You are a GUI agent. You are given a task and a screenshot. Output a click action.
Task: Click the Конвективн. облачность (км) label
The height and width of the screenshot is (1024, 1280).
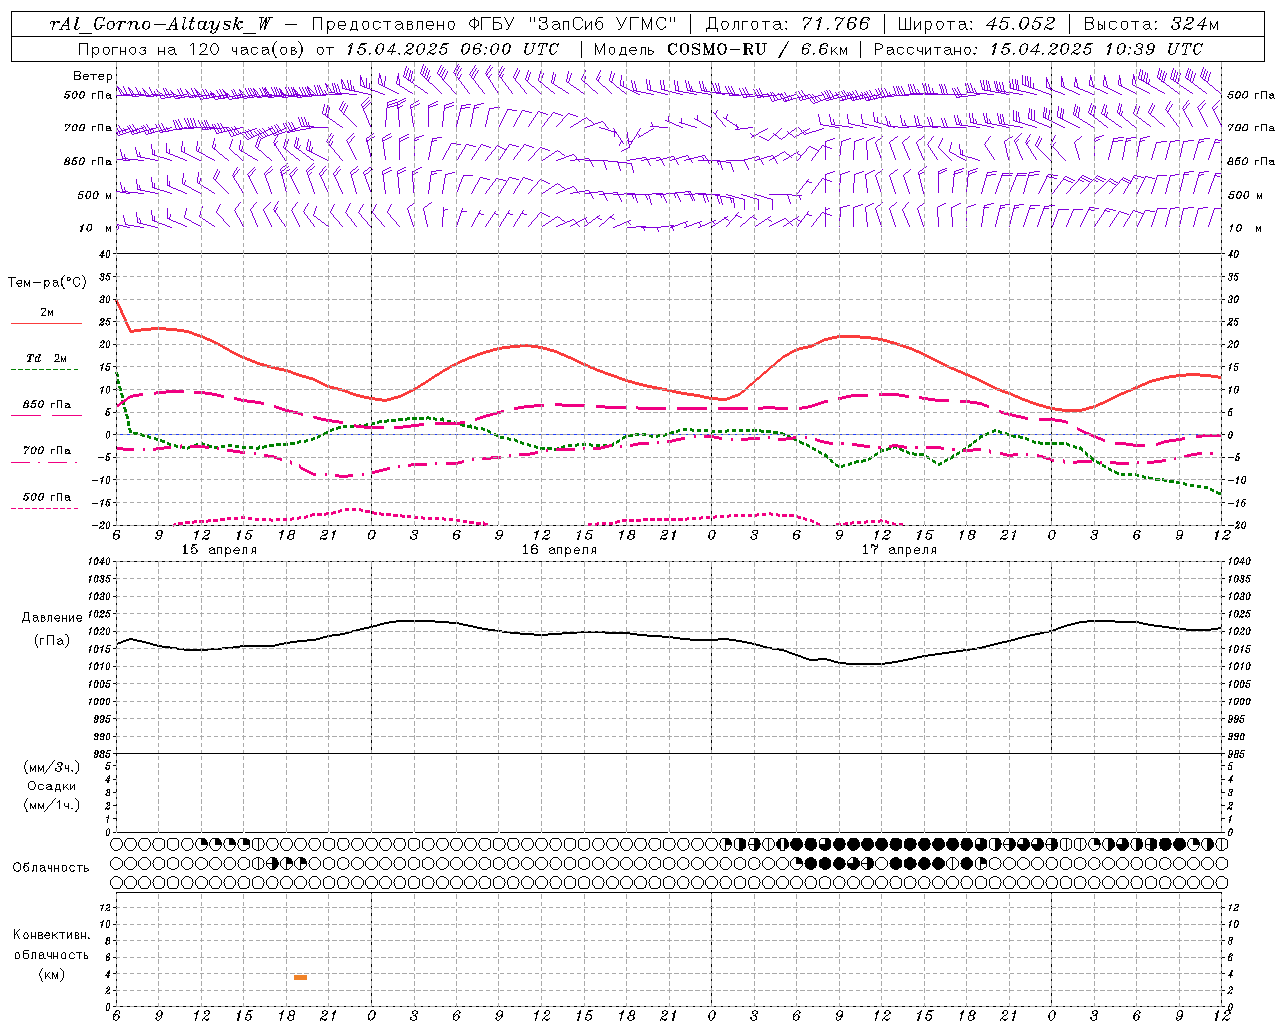pos(51,955)
